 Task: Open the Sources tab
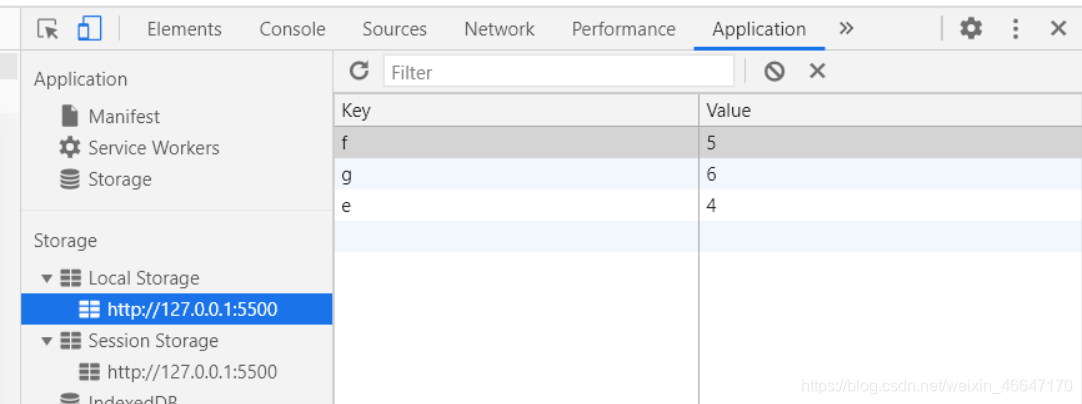(x=394, y=29)
